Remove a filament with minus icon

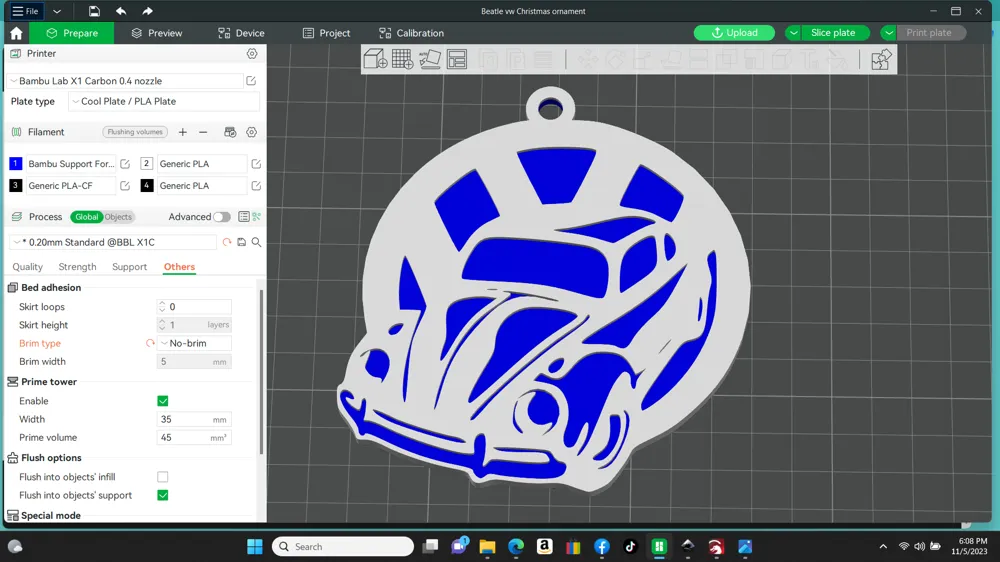click(203, 132)
